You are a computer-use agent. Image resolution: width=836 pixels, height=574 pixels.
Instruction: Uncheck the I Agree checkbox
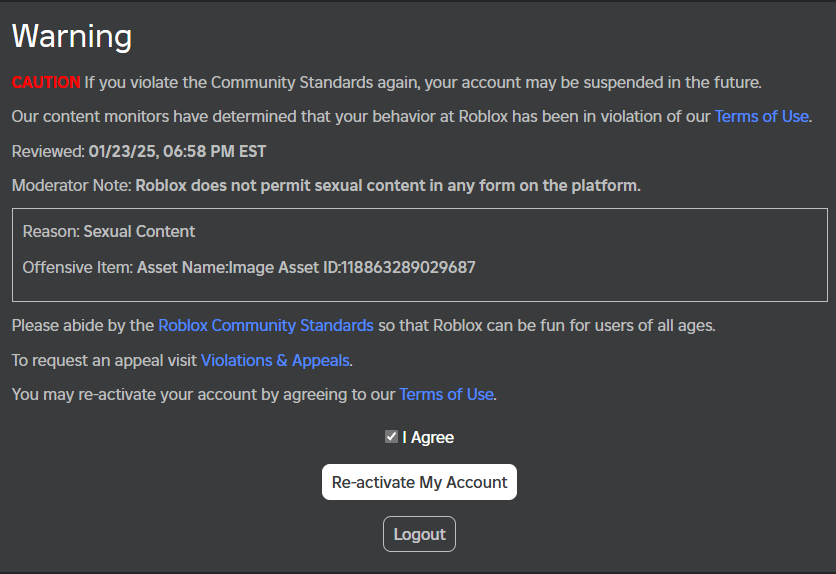[391, 437]
